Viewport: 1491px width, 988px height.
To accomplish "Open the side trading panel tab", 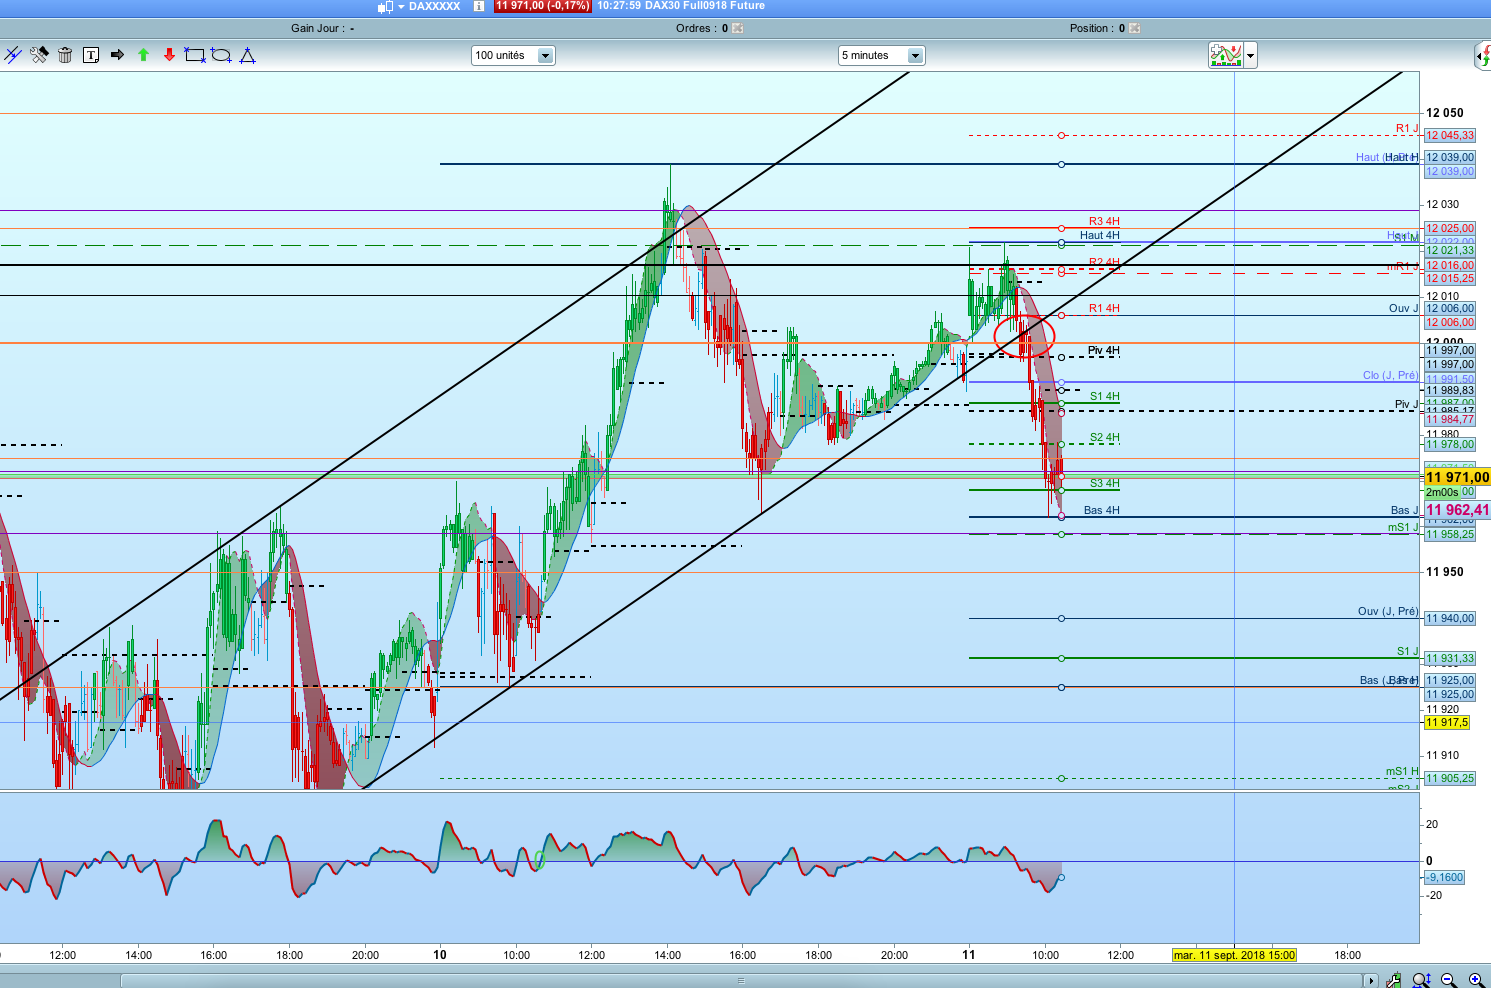I will (x=1483, y=56).
